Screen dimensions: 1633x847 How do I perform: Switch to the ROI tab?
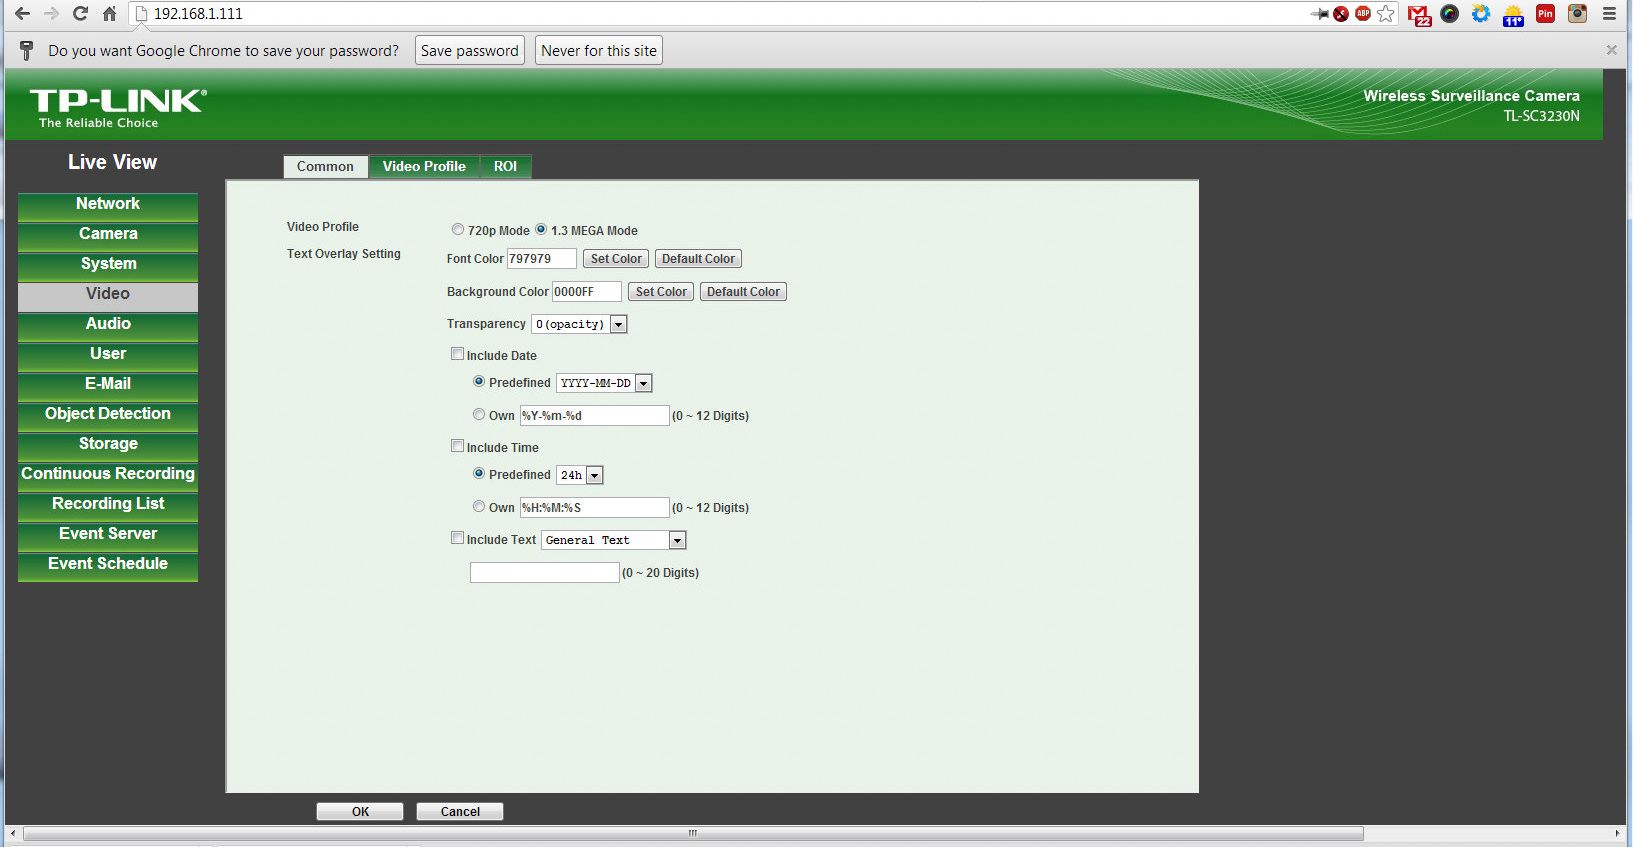point(505,166)
